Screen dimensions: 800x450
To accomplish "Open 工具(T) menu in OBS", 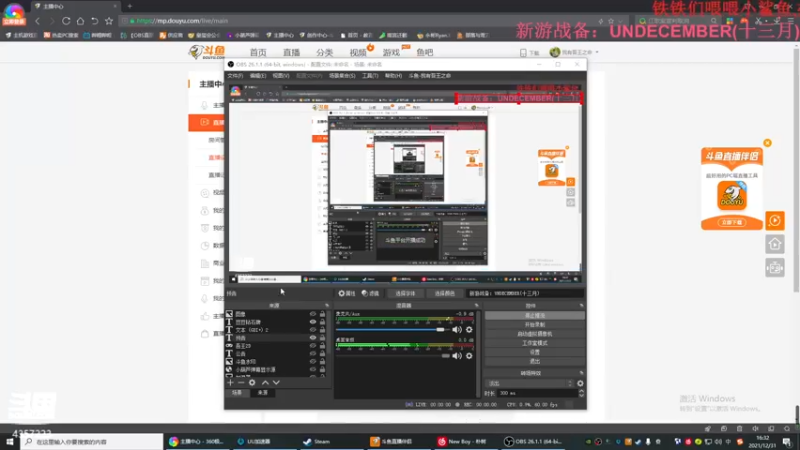I will 370,76.
